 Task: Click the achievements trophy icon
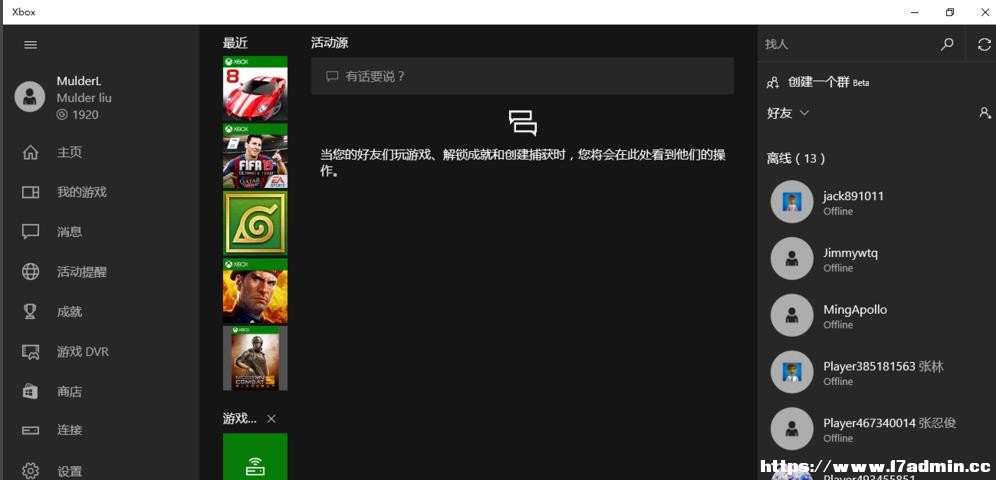coord(30,312)
